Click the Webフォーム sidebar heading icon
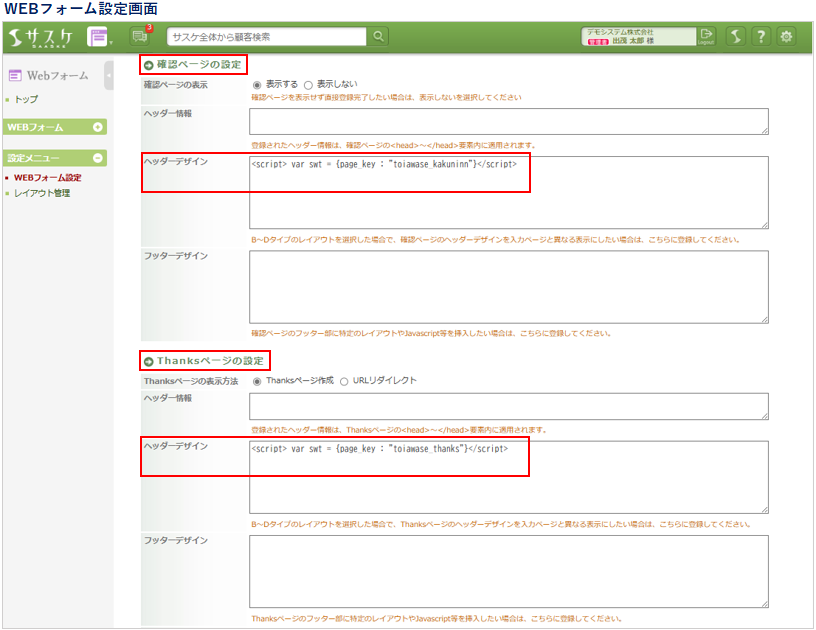The height and width of the screenshot is (630, 816). 15,76
